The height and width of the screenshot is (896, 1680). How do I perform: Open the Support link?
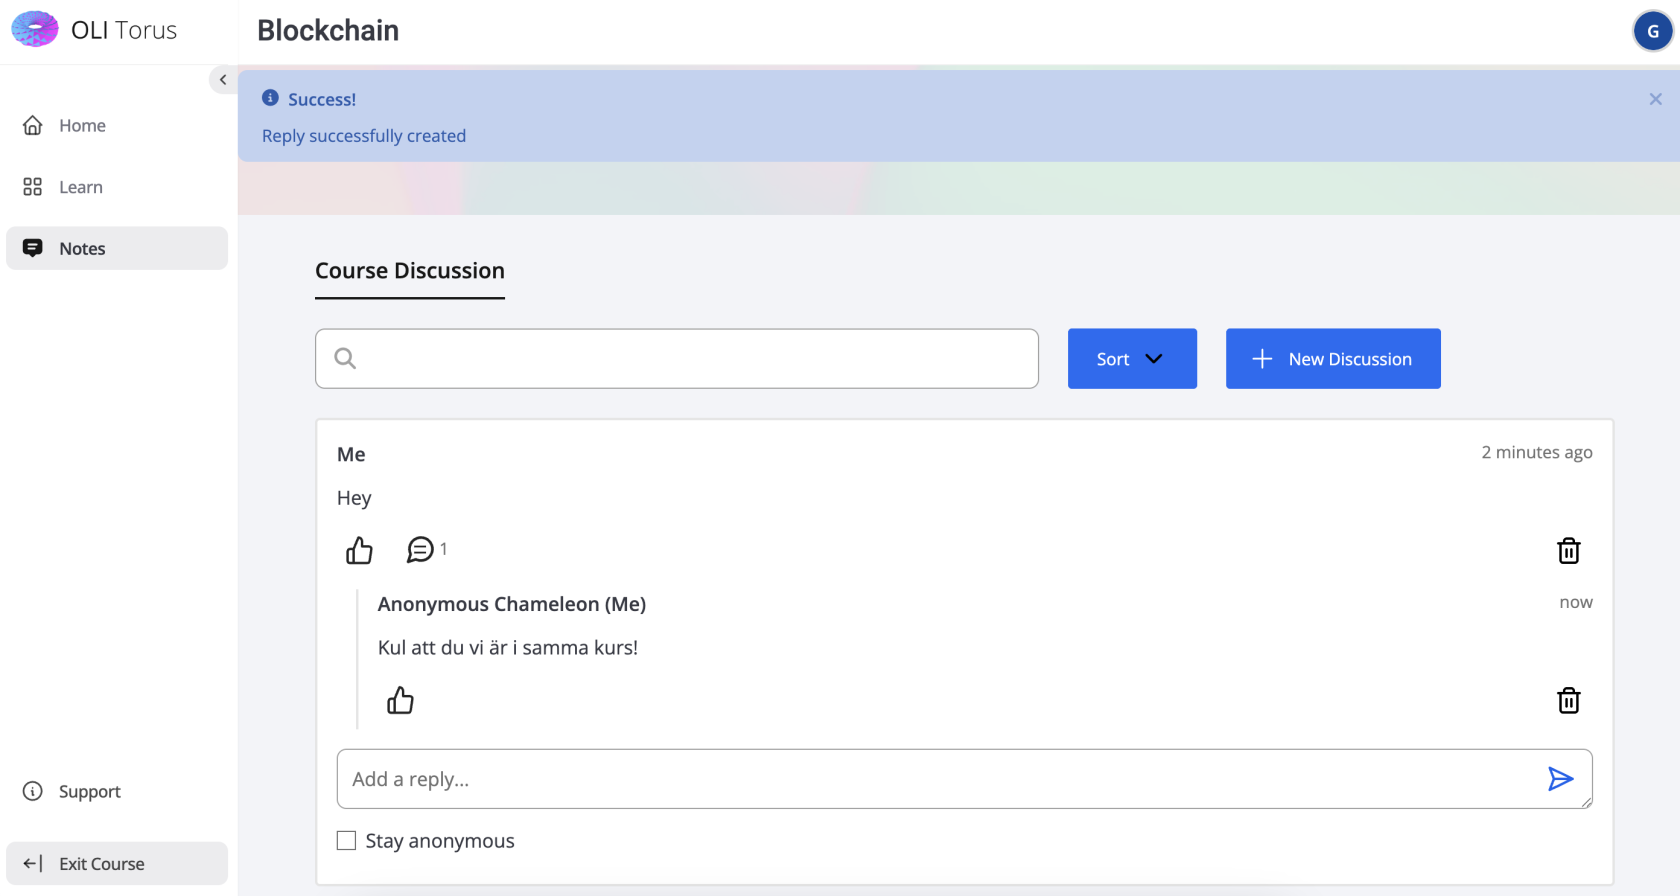[x=89, y=792]
